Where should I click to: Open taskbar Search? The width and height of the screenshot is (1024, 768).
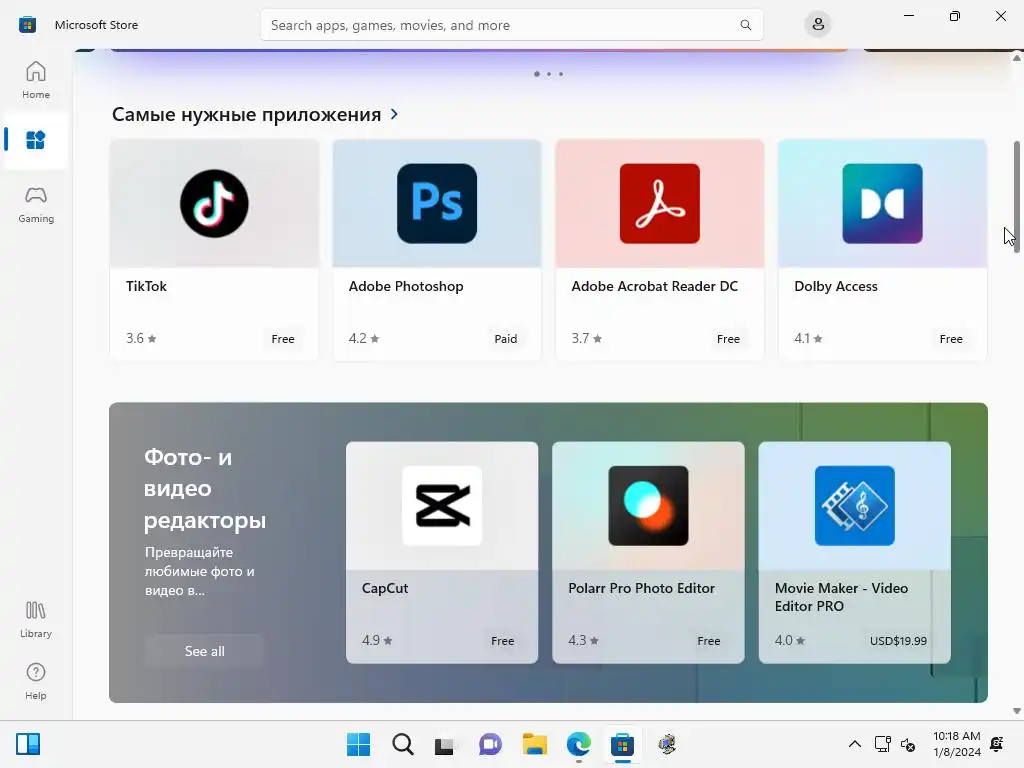tap(403, 744)
